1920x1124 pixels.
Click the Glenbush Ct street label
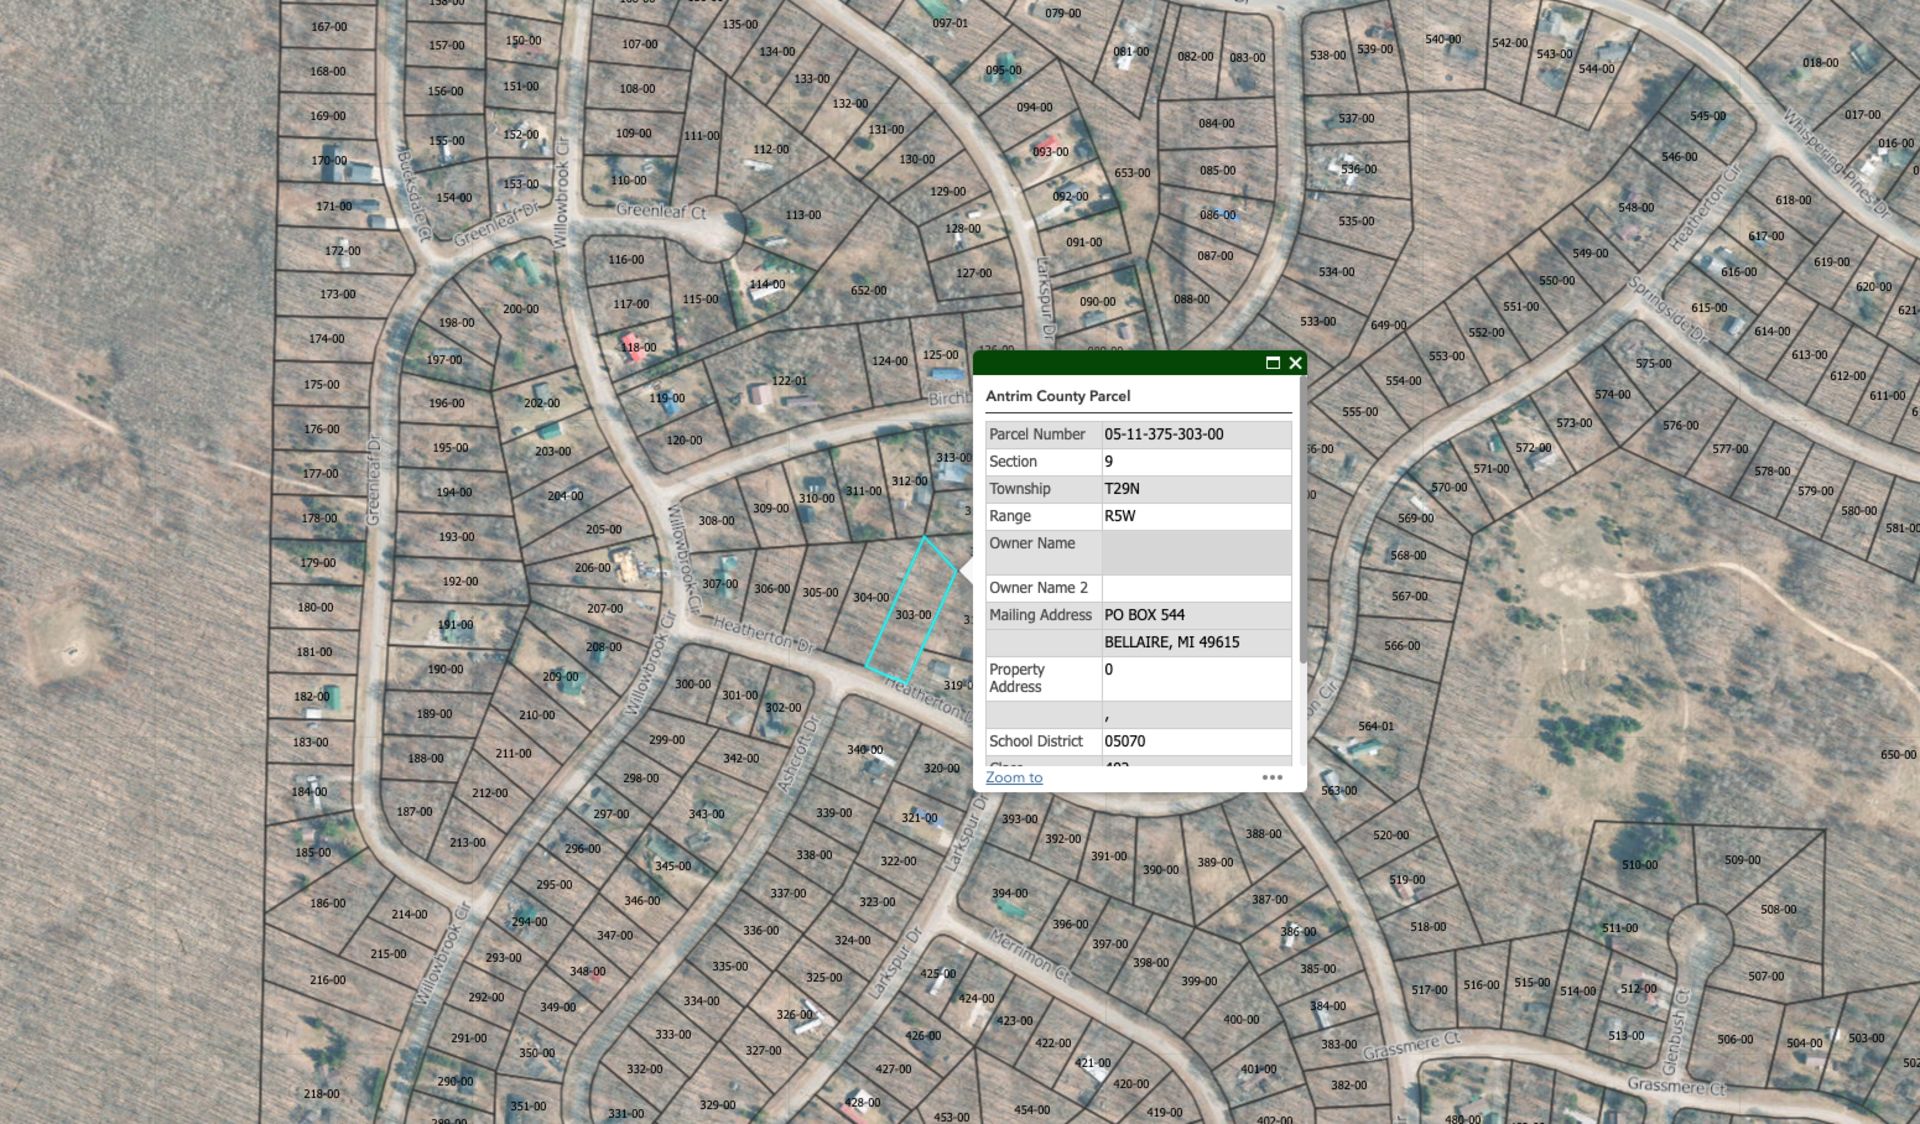(x=1677, y=1030)
